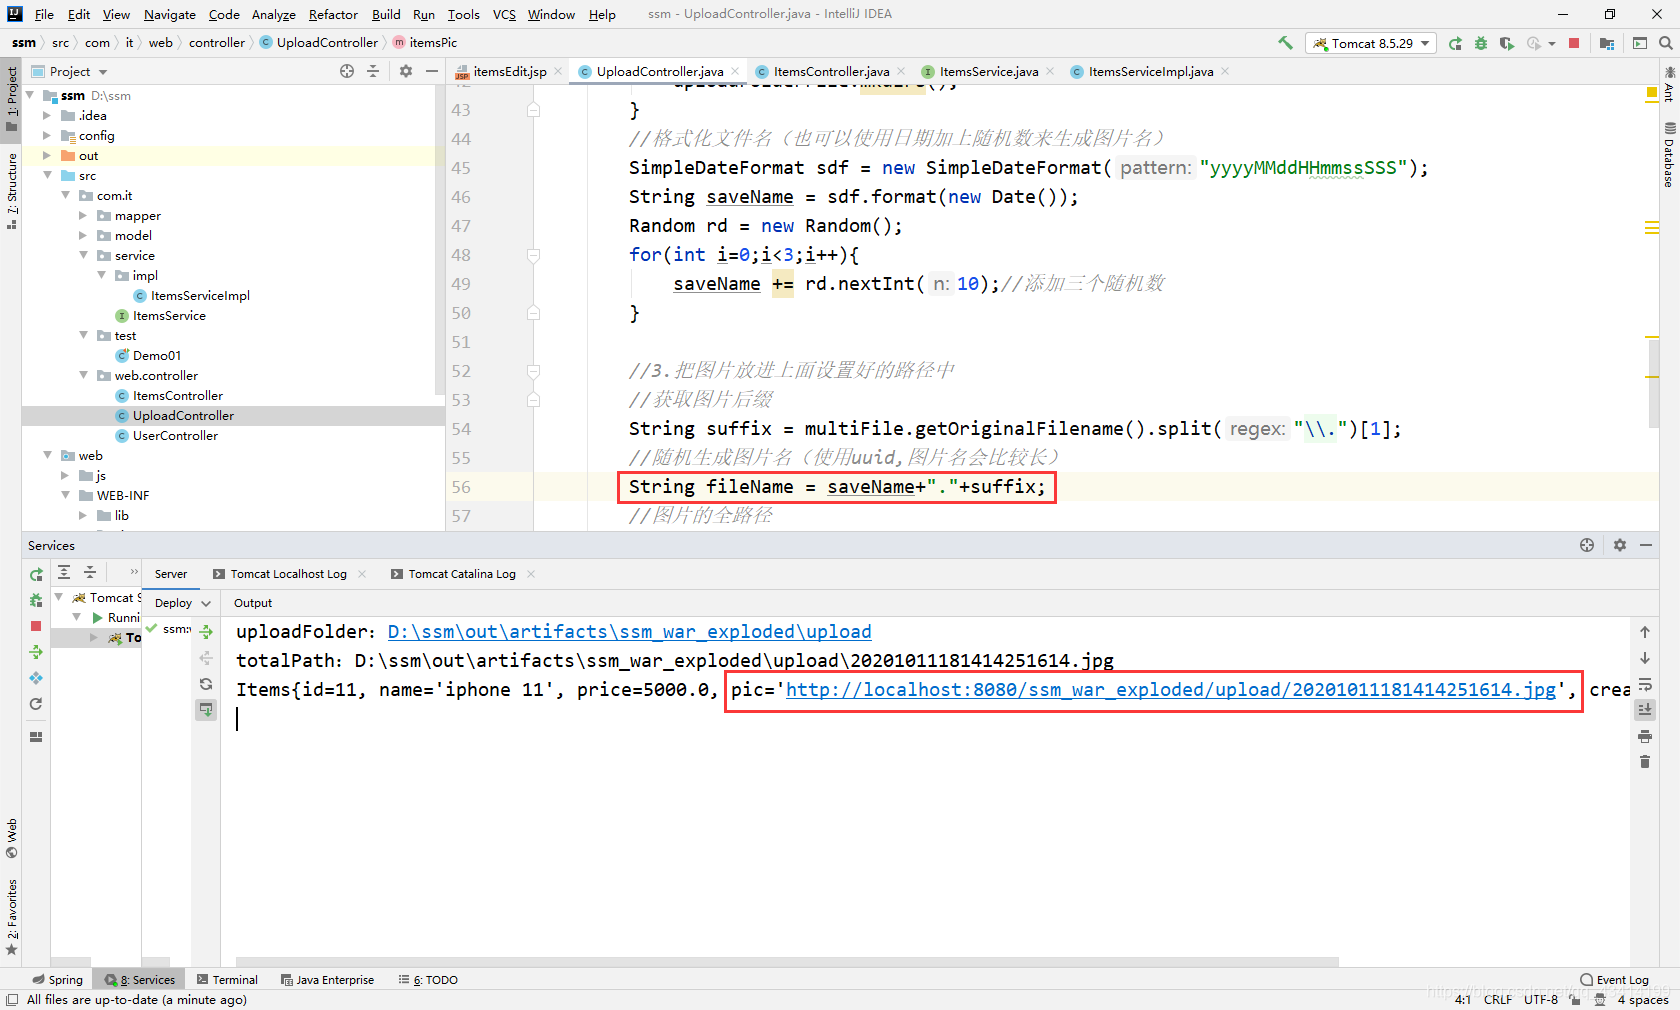The width and height of the screenshot is (1680, 1010).
Task: Collapse the web.controller package
Action: (83, 376)
